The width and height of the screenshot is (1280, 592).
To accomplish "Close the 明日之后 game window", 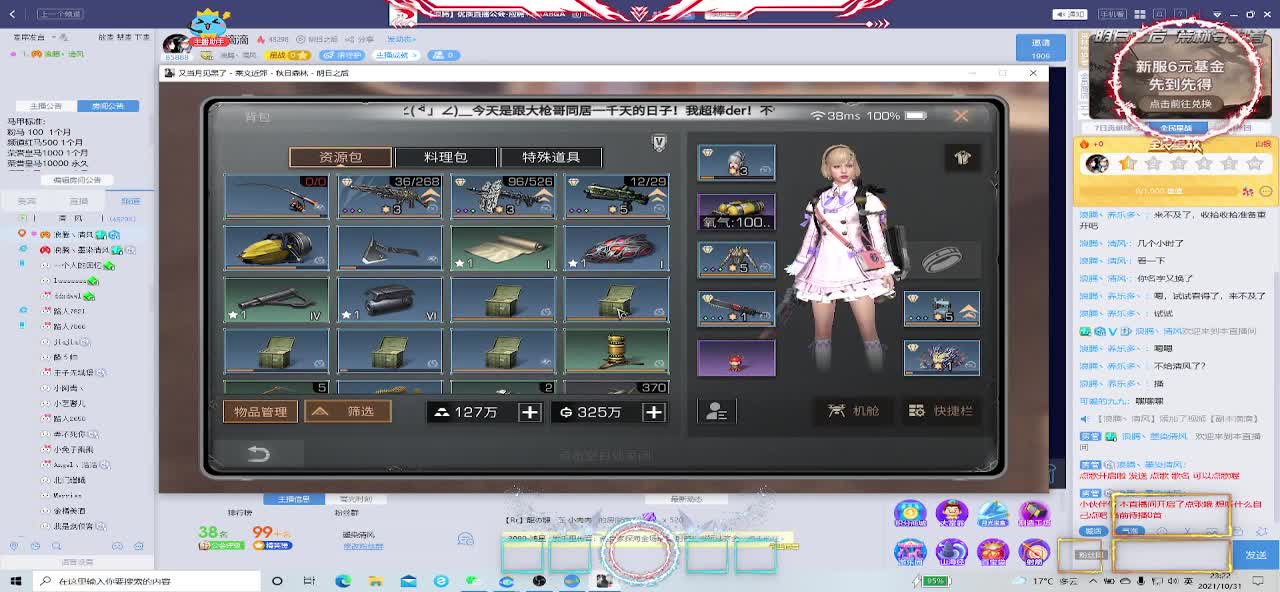I will click(x=1033, y=73).
